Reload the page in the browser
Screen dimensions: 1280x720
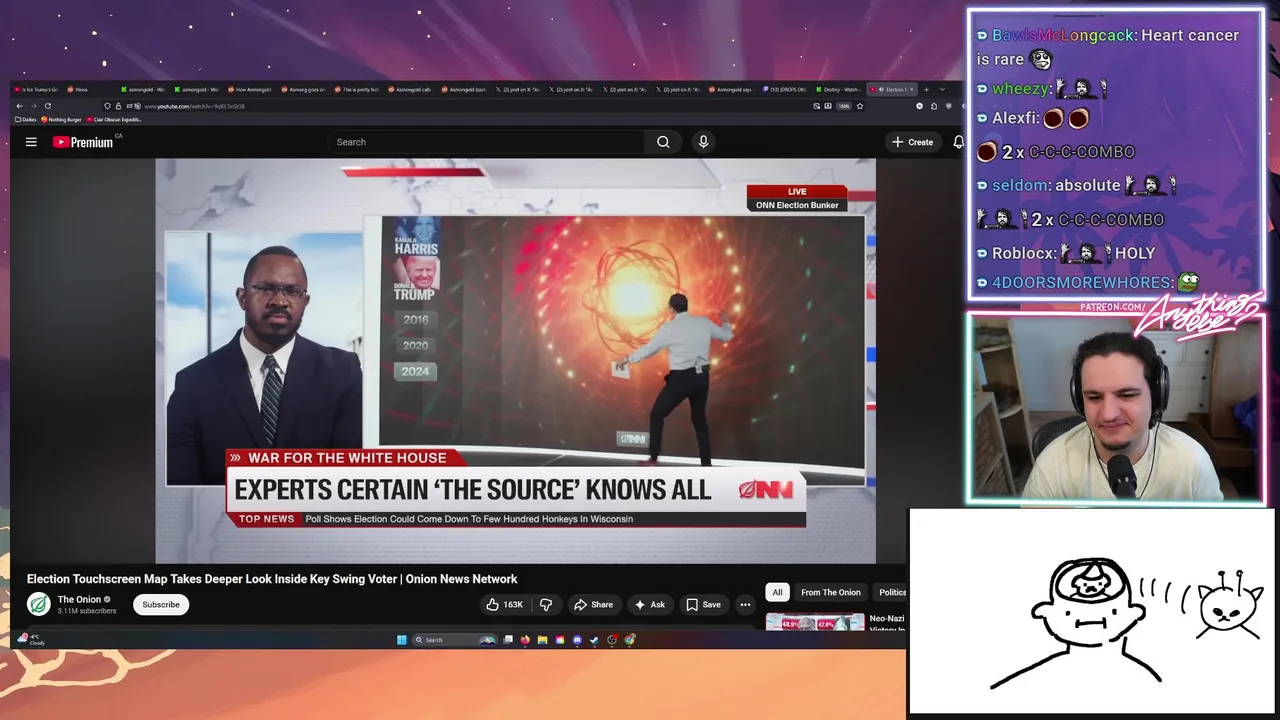pos(48,106)
